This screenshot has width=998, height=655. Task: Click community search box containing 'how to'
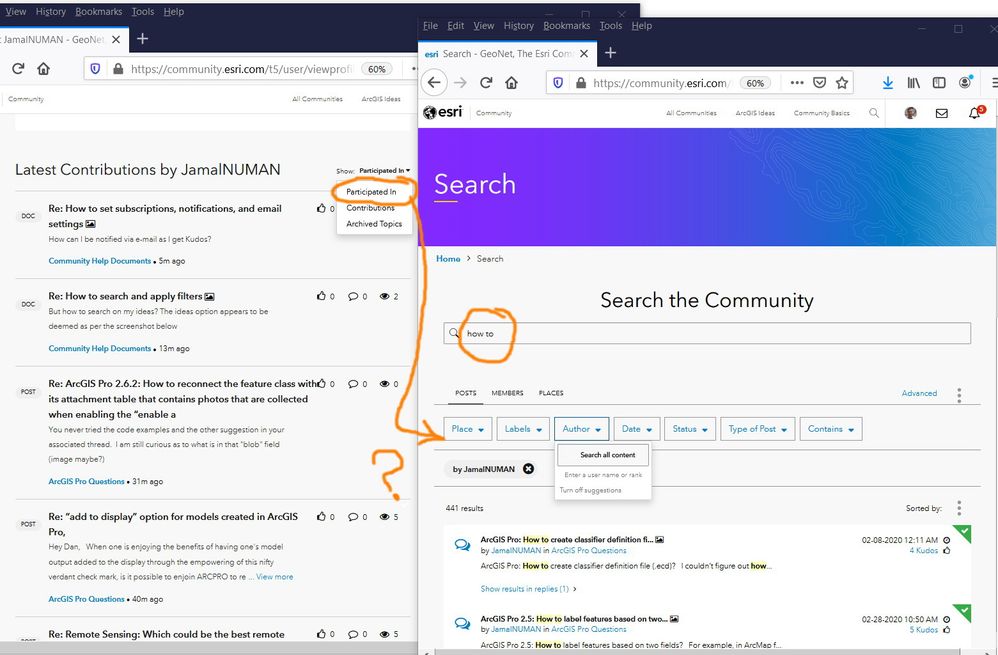tap(707, 333)
